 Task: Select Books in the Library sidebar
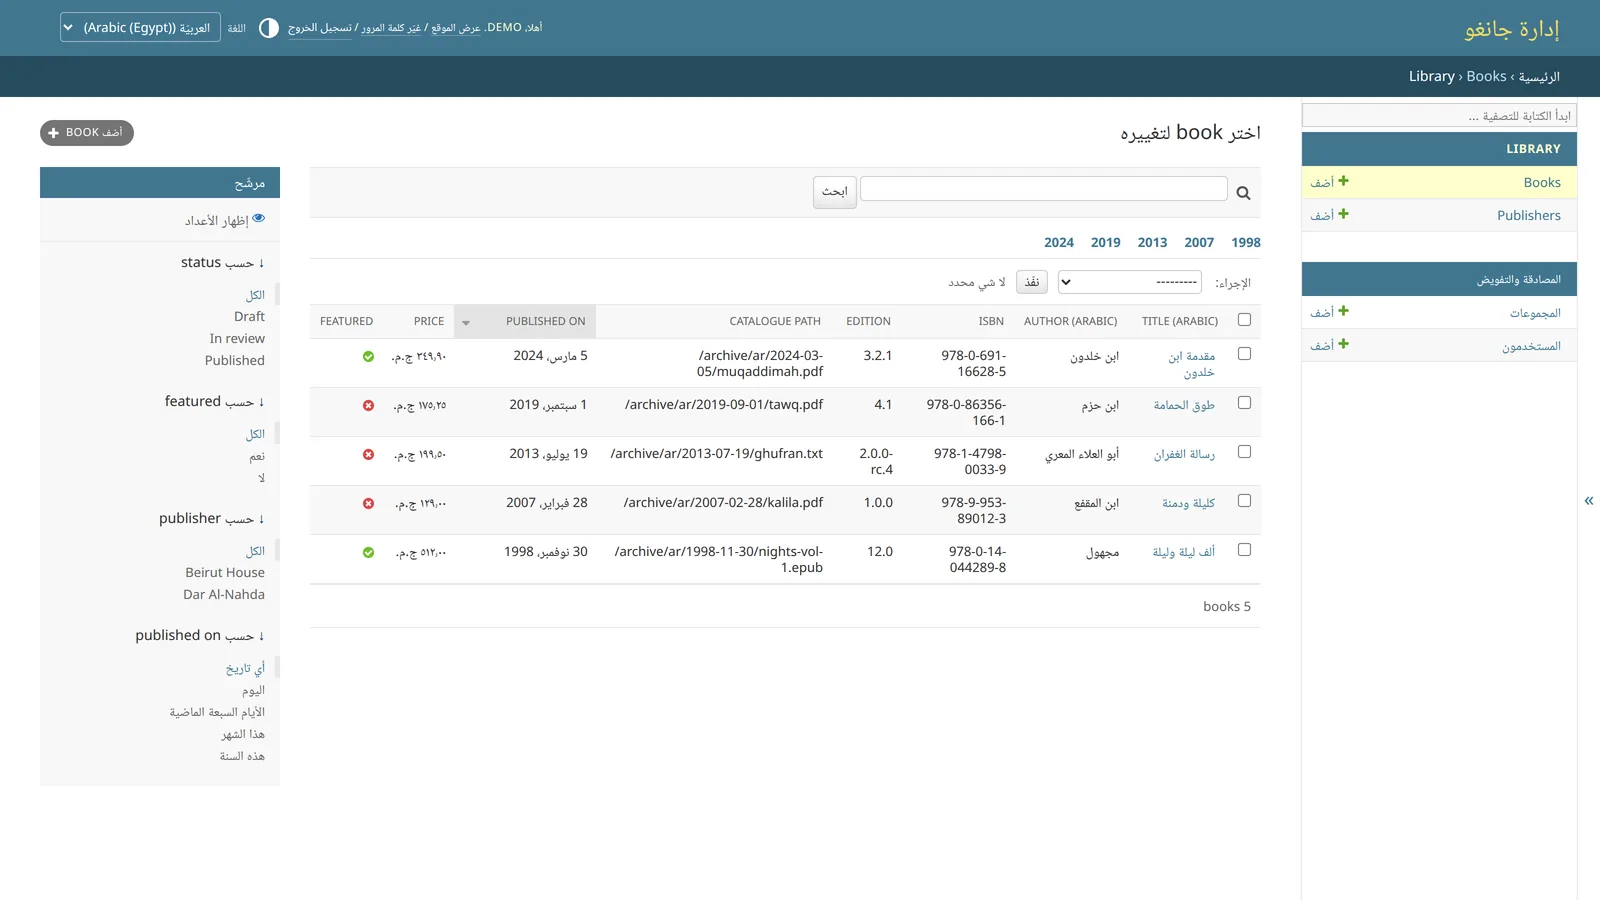(x=1542, y=182)
